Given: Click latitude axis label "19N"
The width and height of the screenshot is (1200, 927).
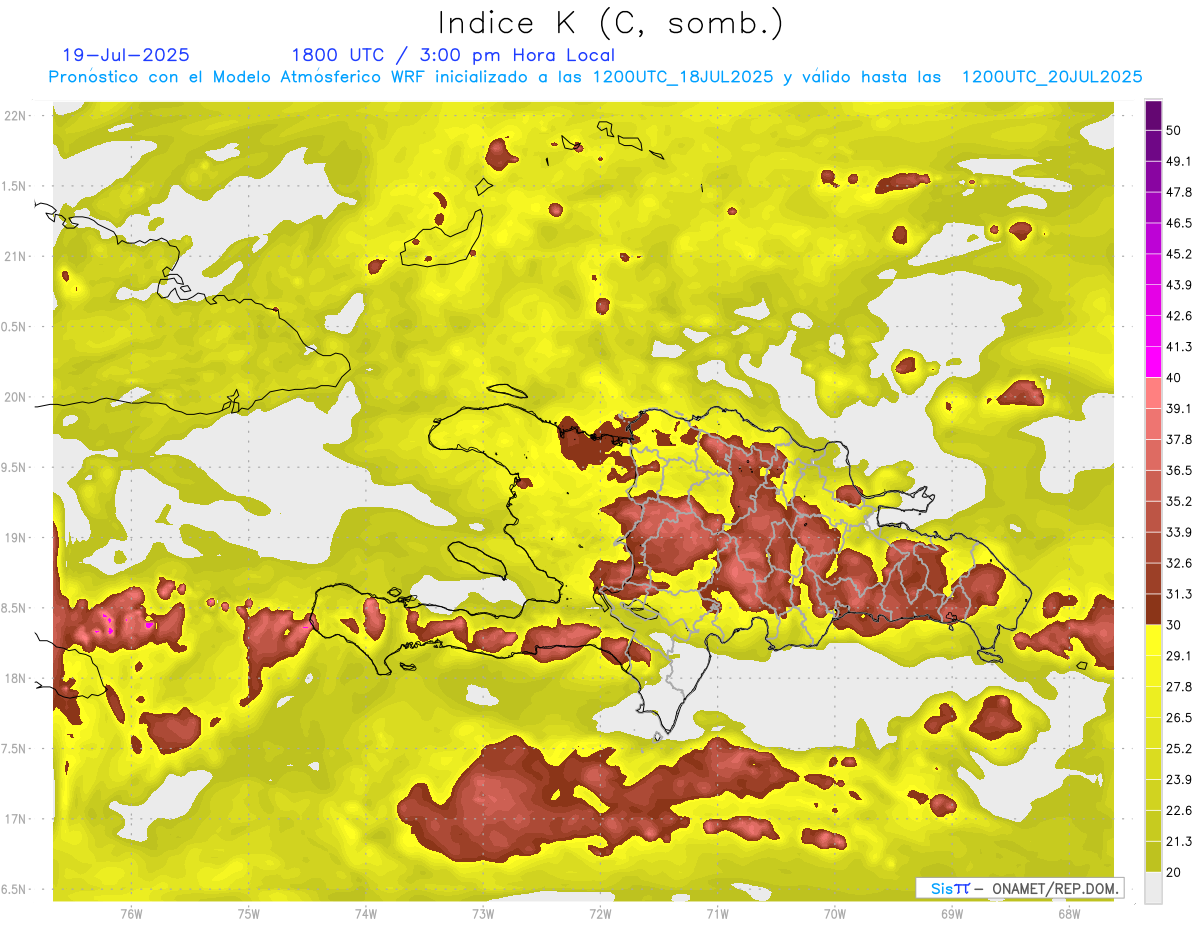Looking at the screenshot, I should 16,538.
